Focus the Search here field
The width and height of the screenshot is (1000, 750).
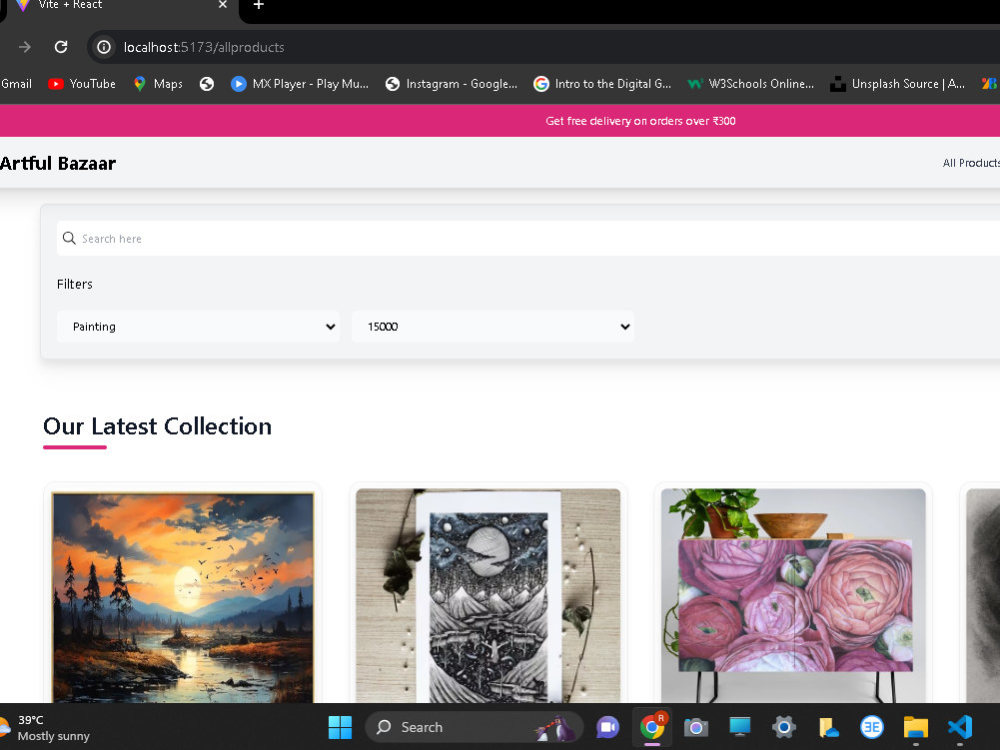(528, 239)
